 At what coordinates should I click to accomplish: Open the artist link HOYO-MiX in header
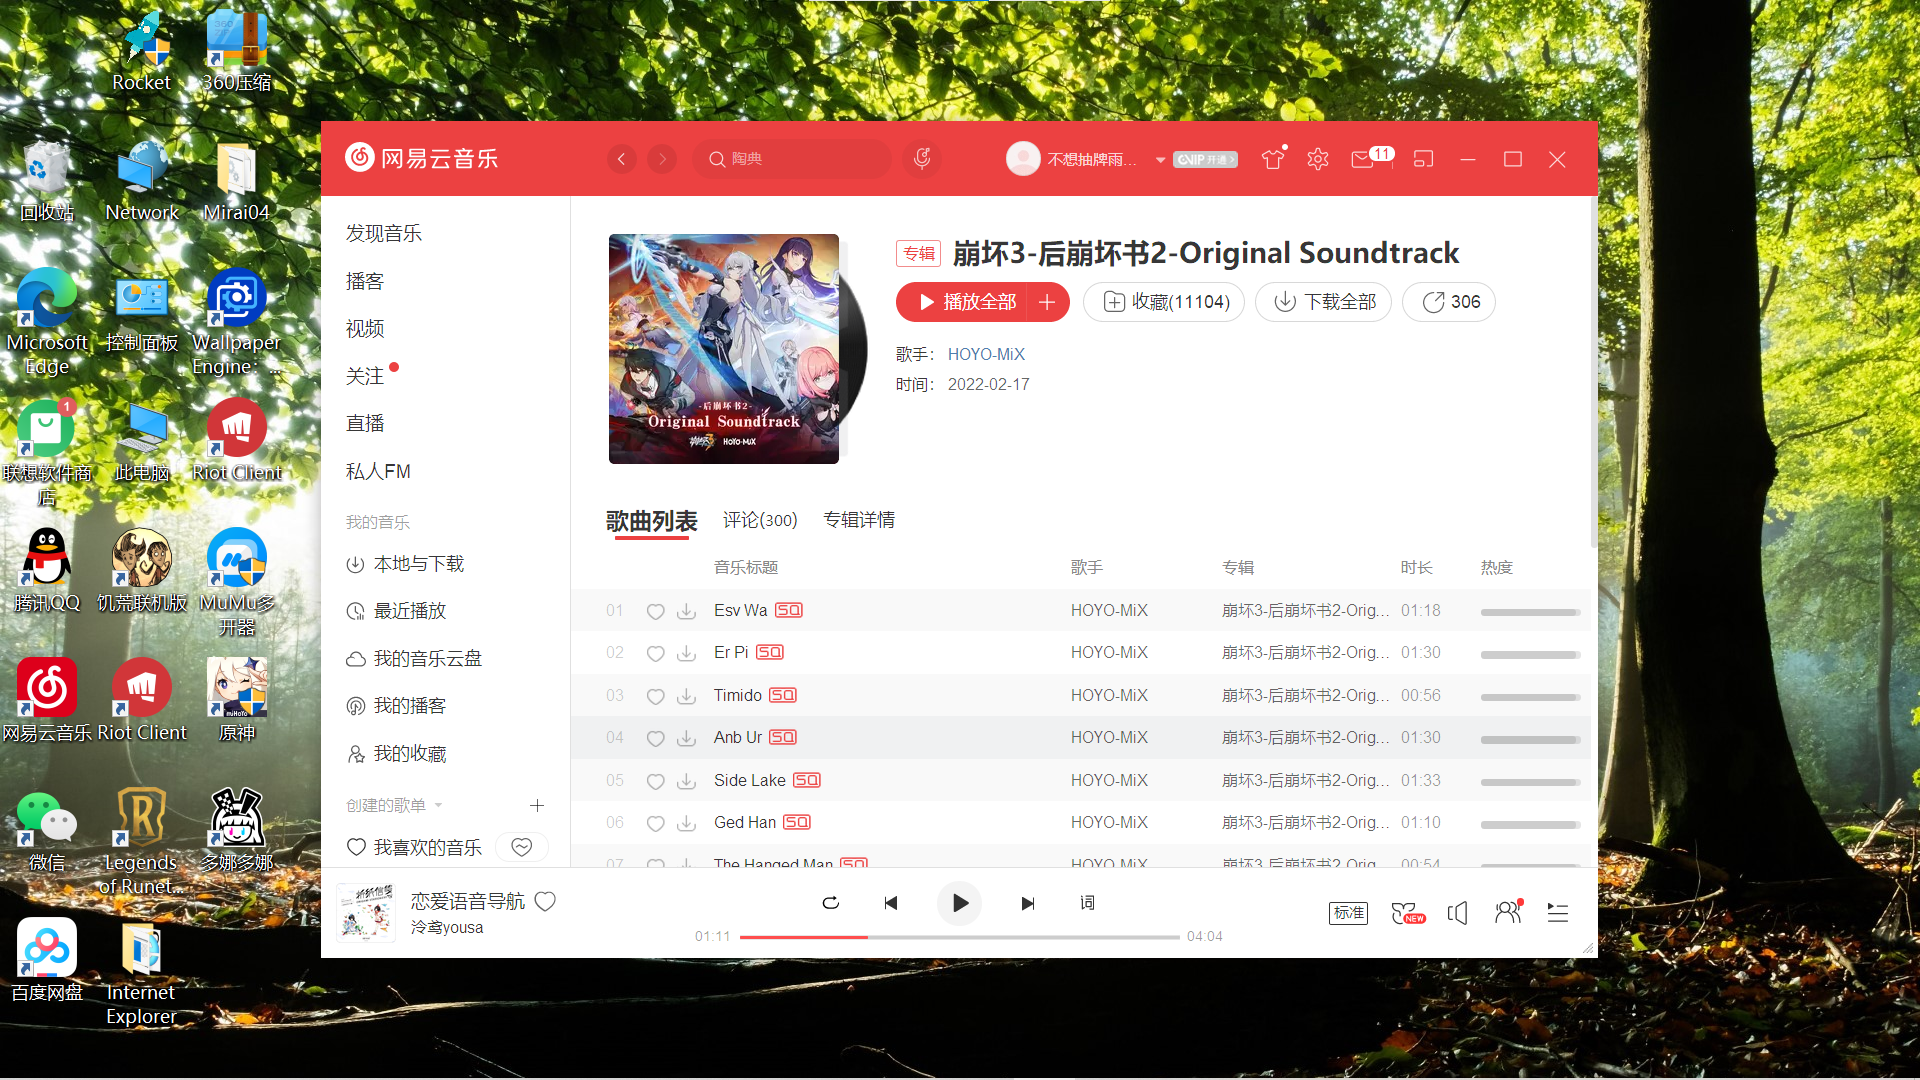click(x=986, y=354)
